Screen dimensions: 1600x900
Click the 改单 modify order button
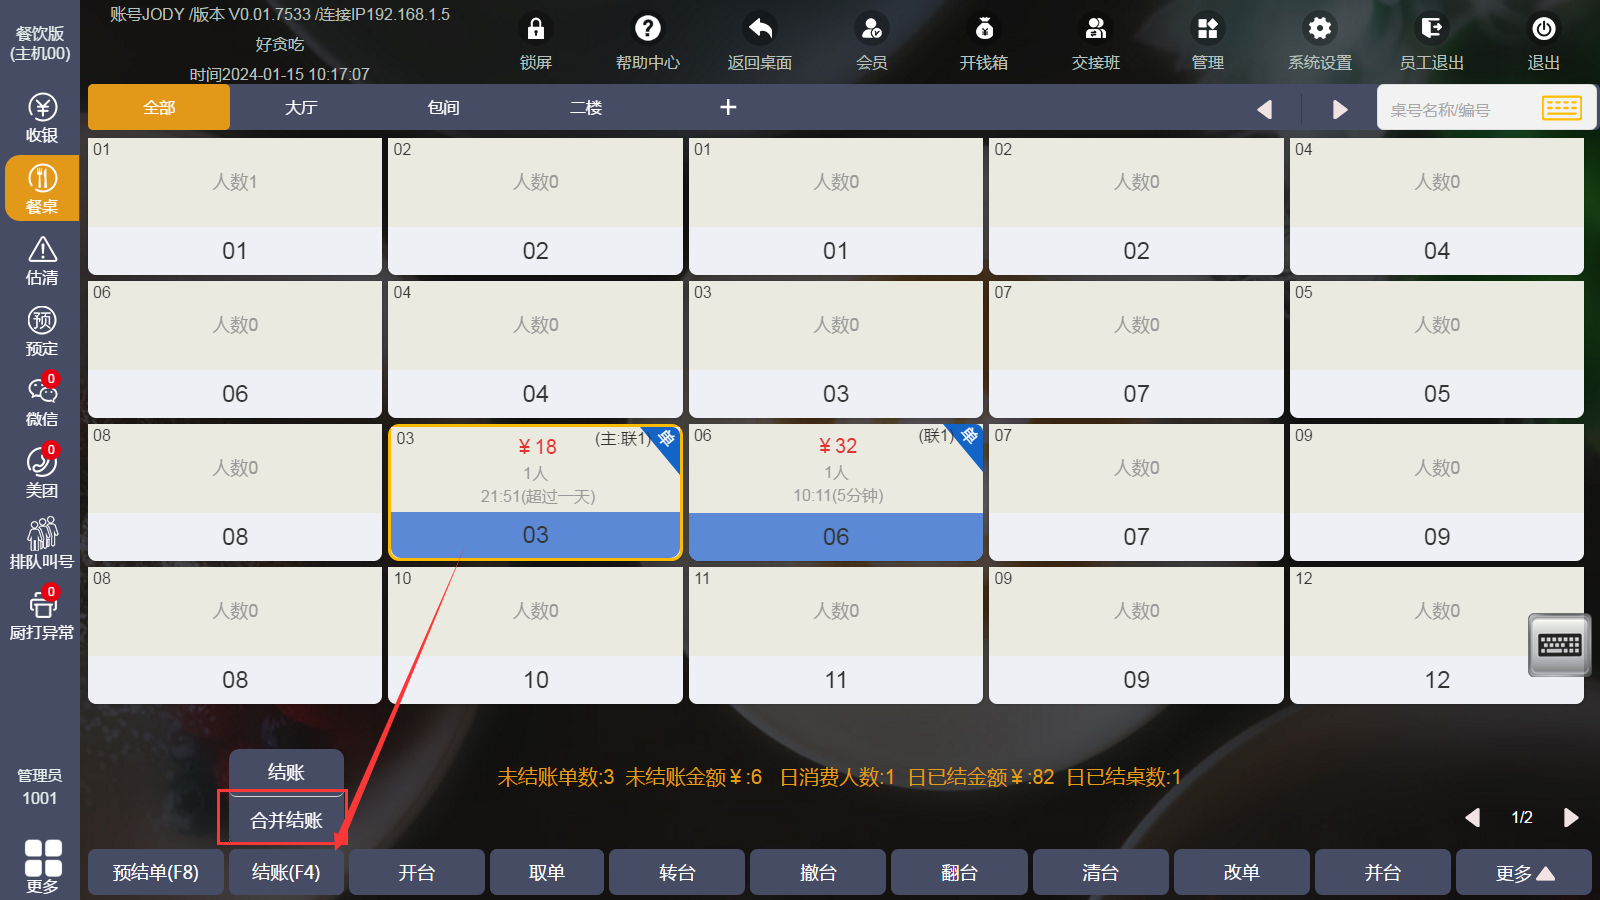point(1241,872)
